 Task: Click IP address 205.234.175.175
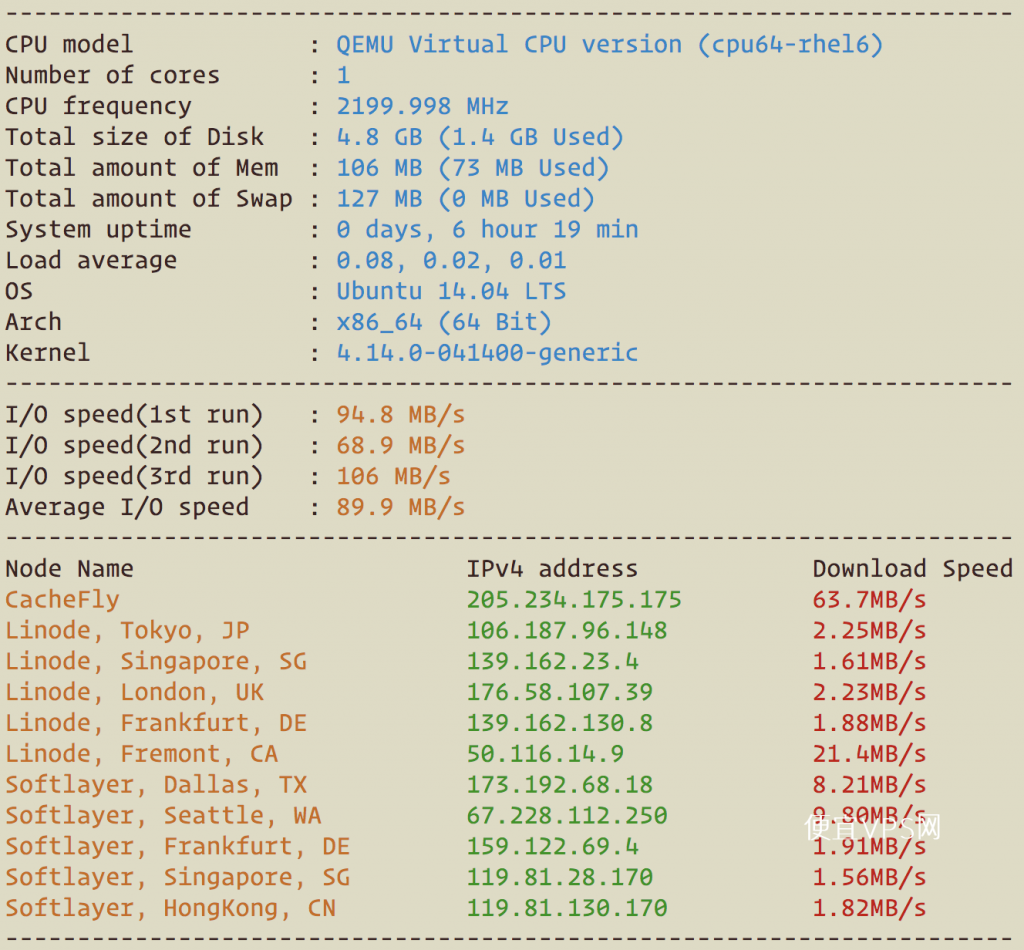[573, 599]
